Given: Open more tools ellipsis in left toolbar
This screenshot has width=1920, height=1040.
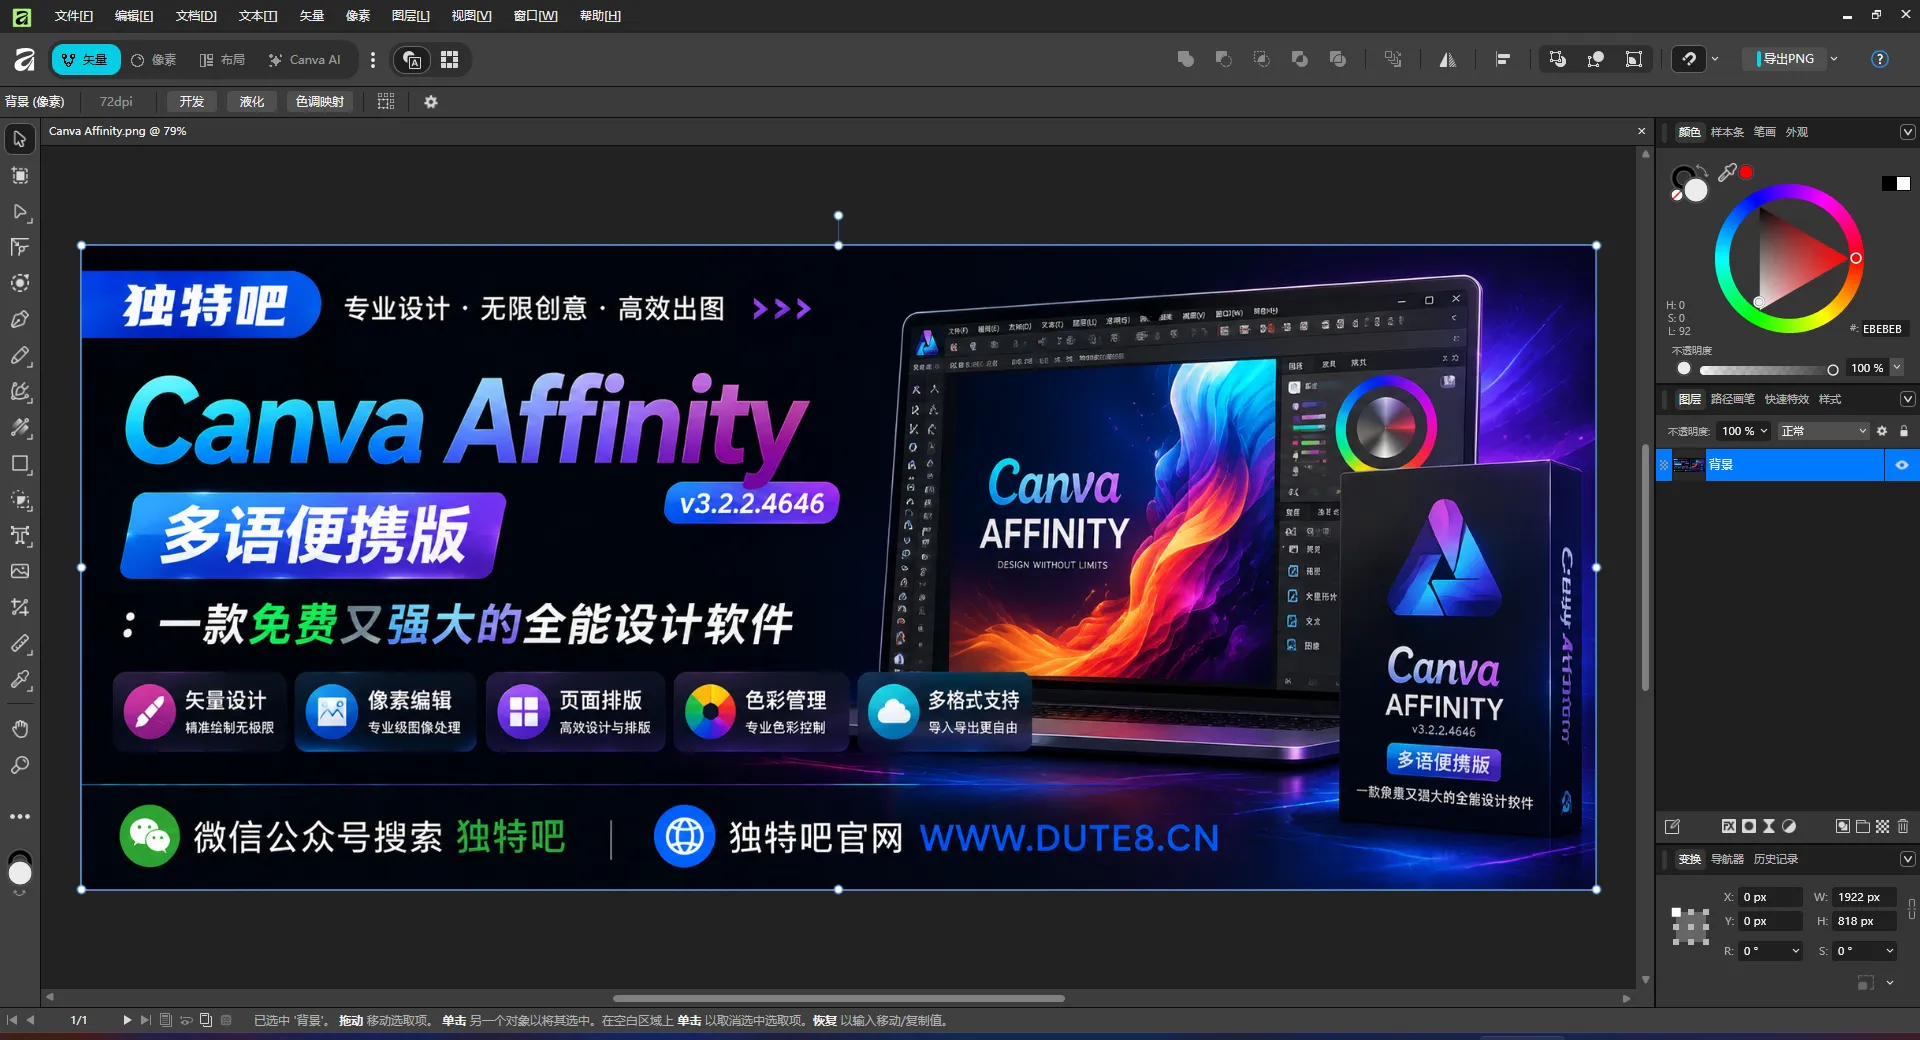Looking at the screenshot, I should coord(19,817).
